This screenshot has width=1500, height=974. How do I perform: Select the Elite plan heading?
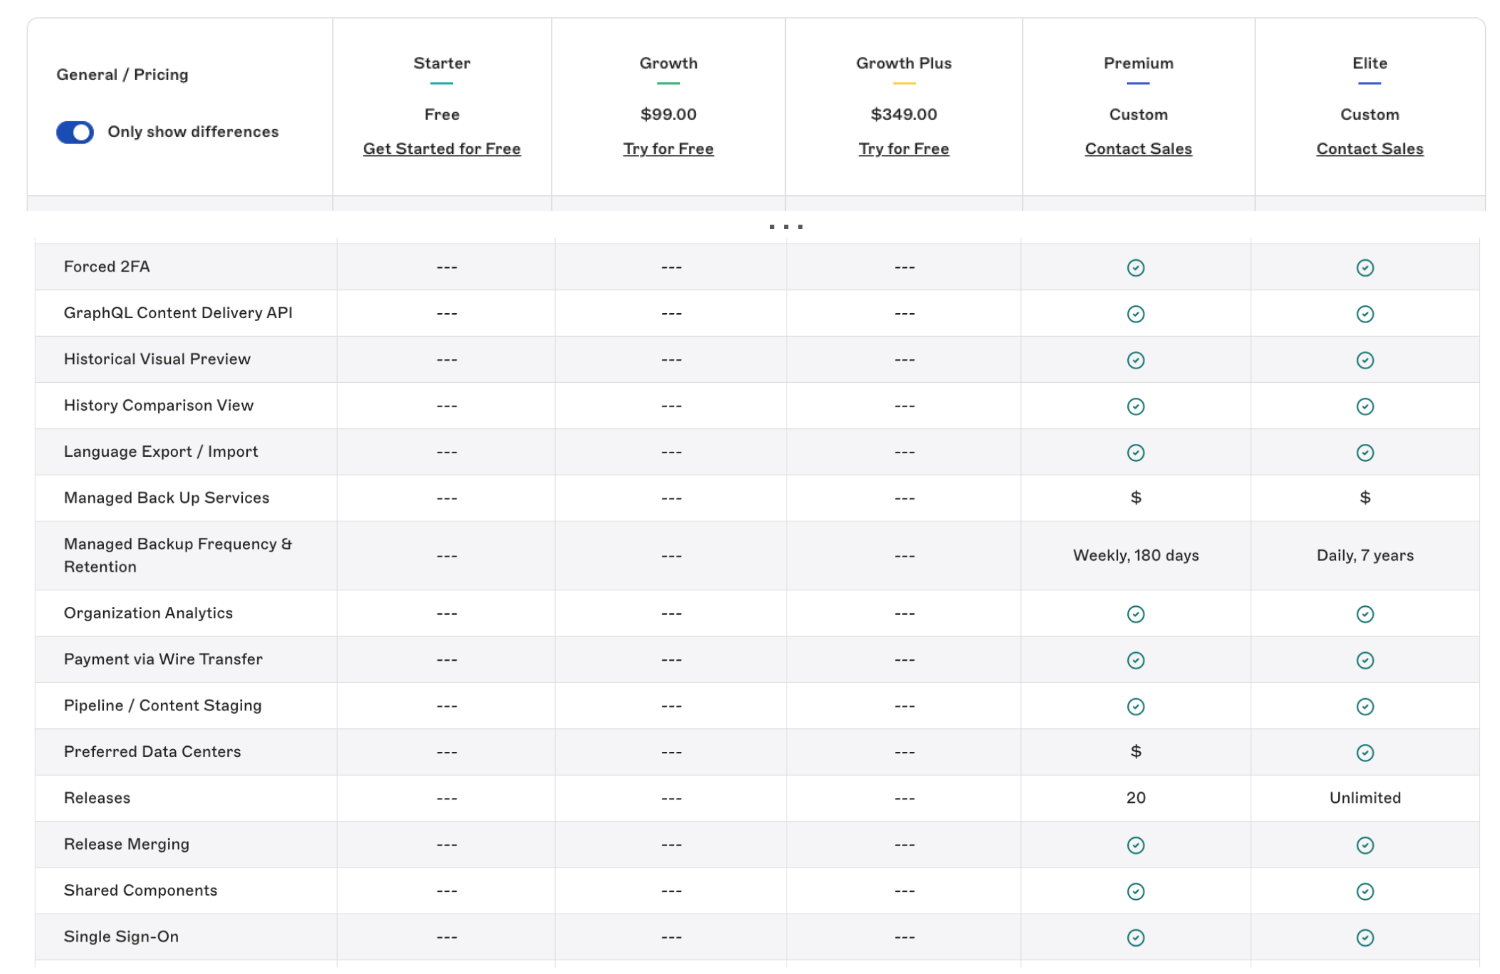(1369, 63)
